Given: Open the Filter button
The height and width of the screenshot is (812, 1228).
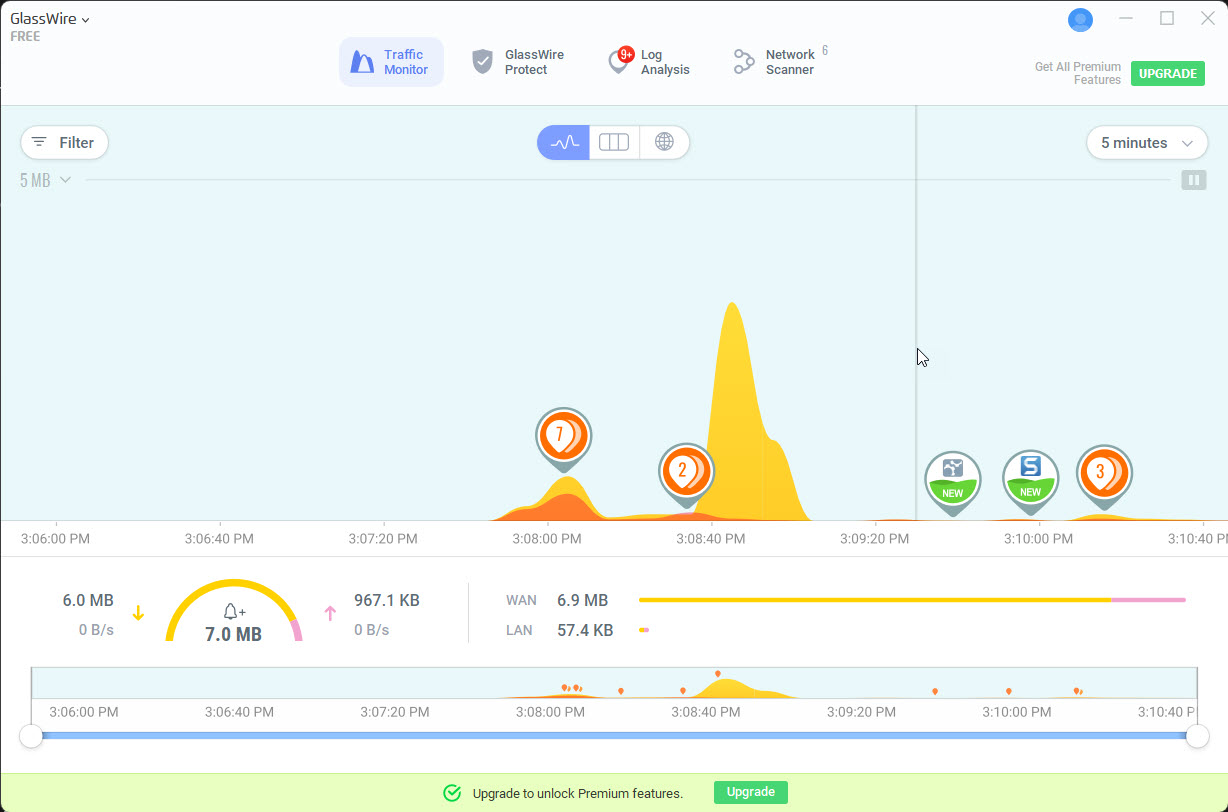Looking at the screenshot, I should tap(64, 143).
